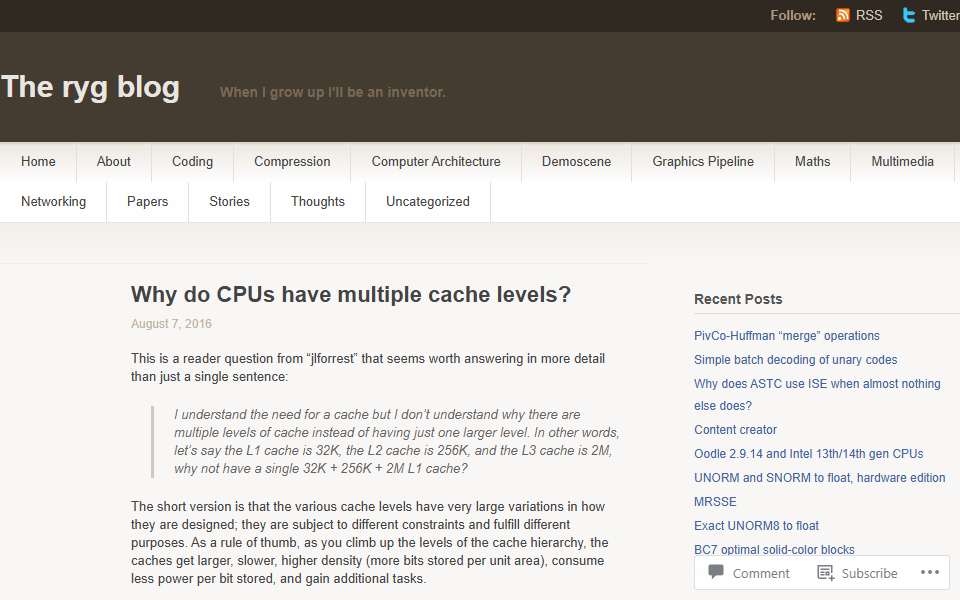This screenshot has width=960, height=600.
Task: Open the MRSSE post link
Action: 715,501
